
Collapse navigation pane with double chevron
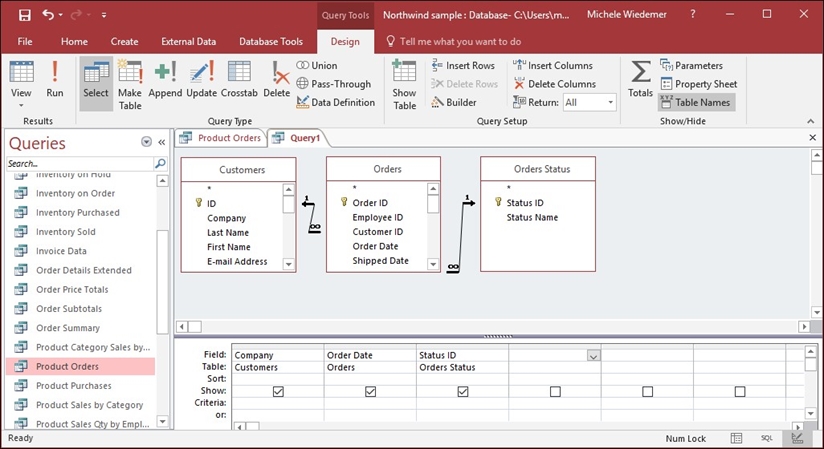pyautogui.click(x=162, y=142)
